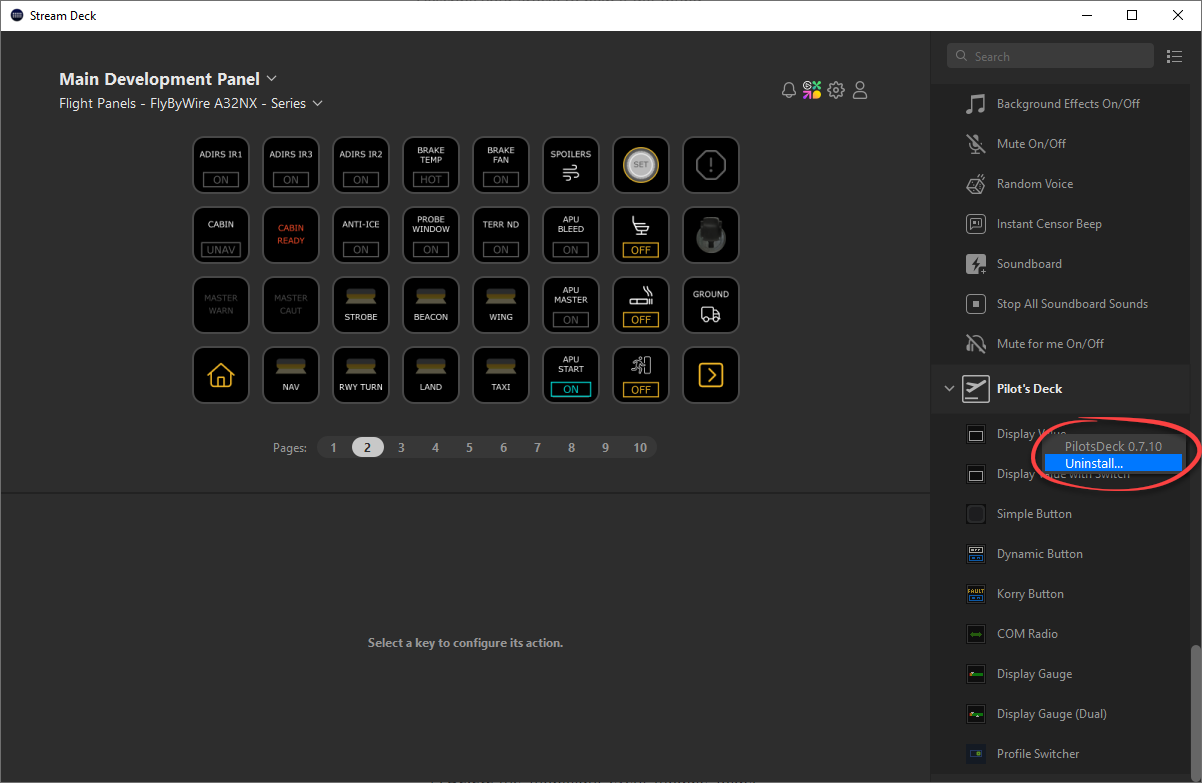The height and width of the screenshot is (783, 1202).
Task: Select the ADIRS IR1 key
Action: [x=221, y=165]
